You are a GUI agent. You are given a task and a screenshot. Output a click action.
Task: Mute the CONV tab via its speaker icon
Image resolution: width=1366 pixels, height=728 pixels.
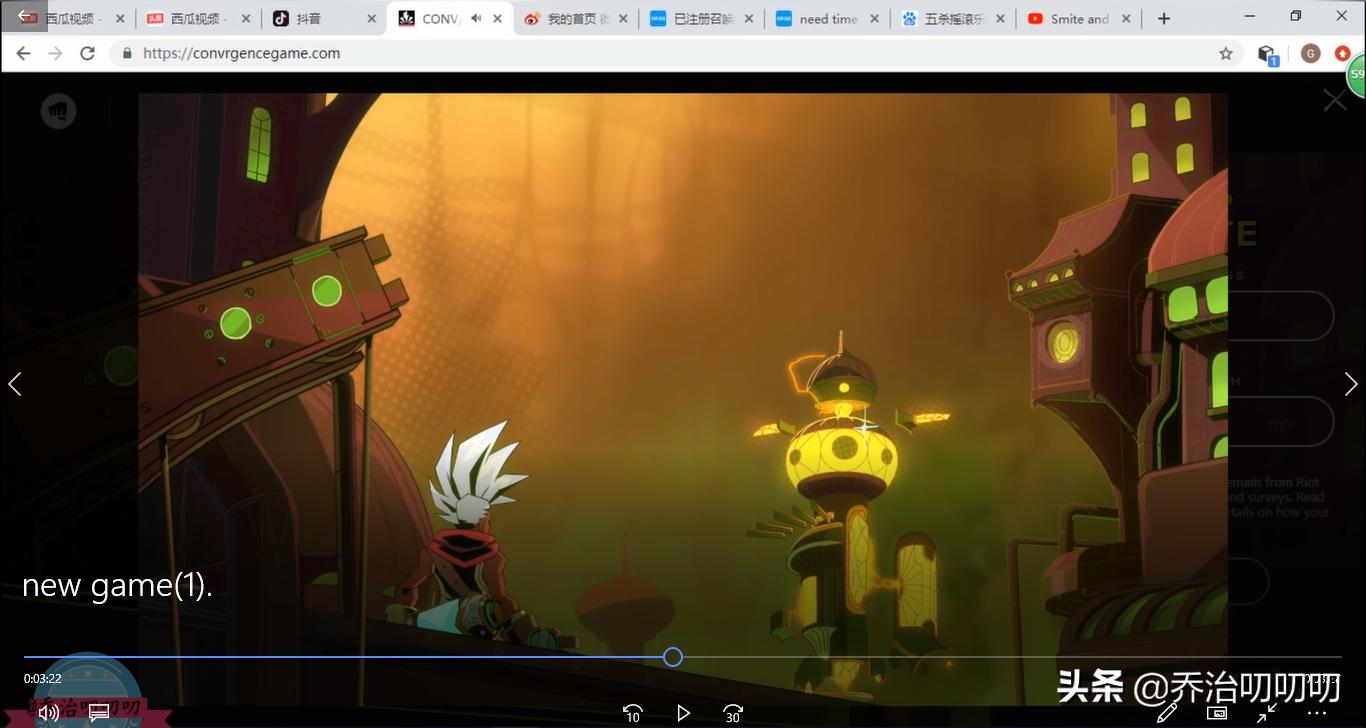click(476, 18)
